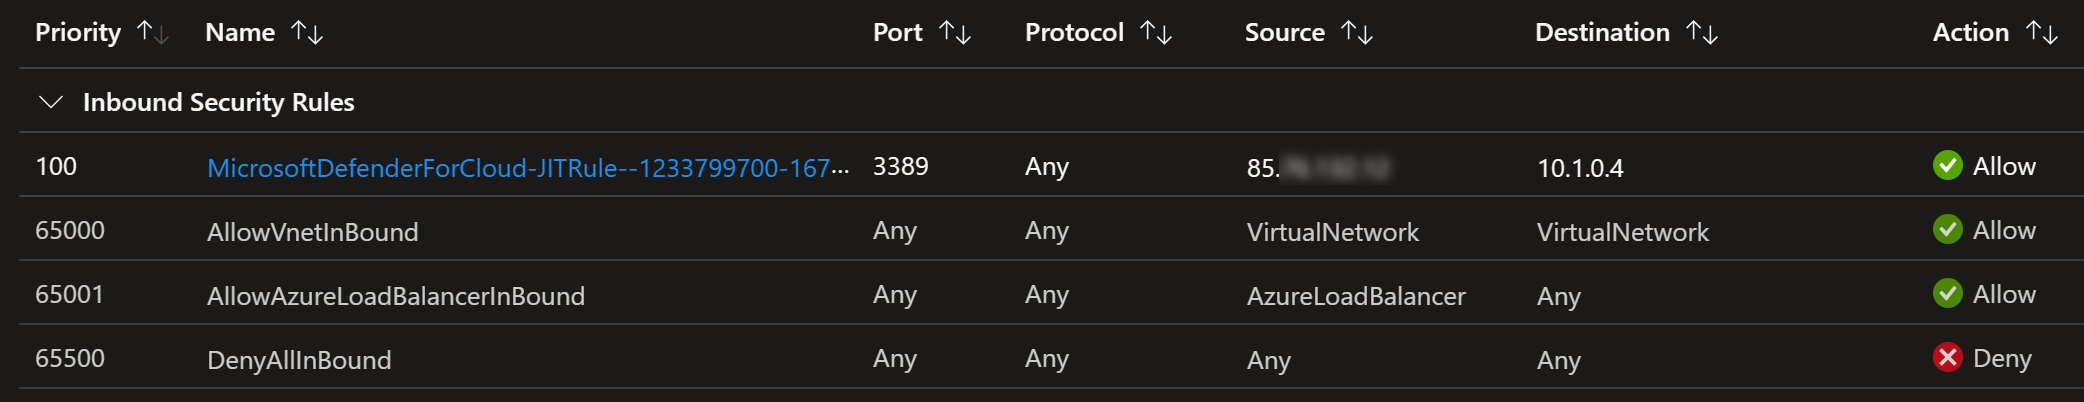2084x402 pixels.
Task: Click the Destination column header text
Action: 1602,33
